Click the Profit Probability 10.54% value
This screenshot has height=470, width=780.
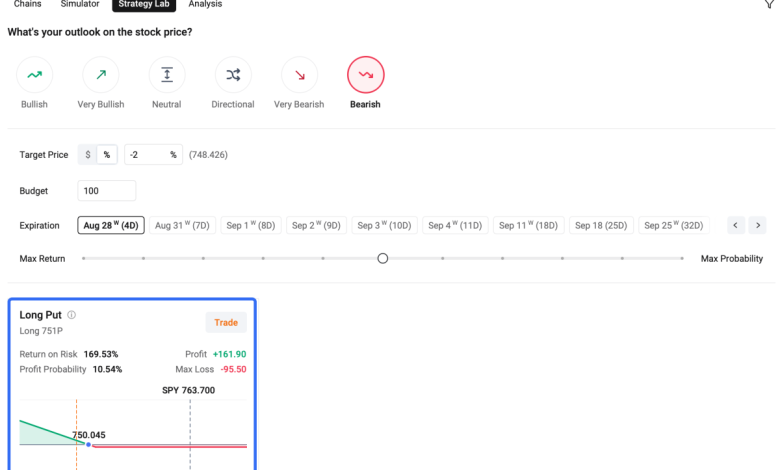pyautogui.click(x=107, y=369)
